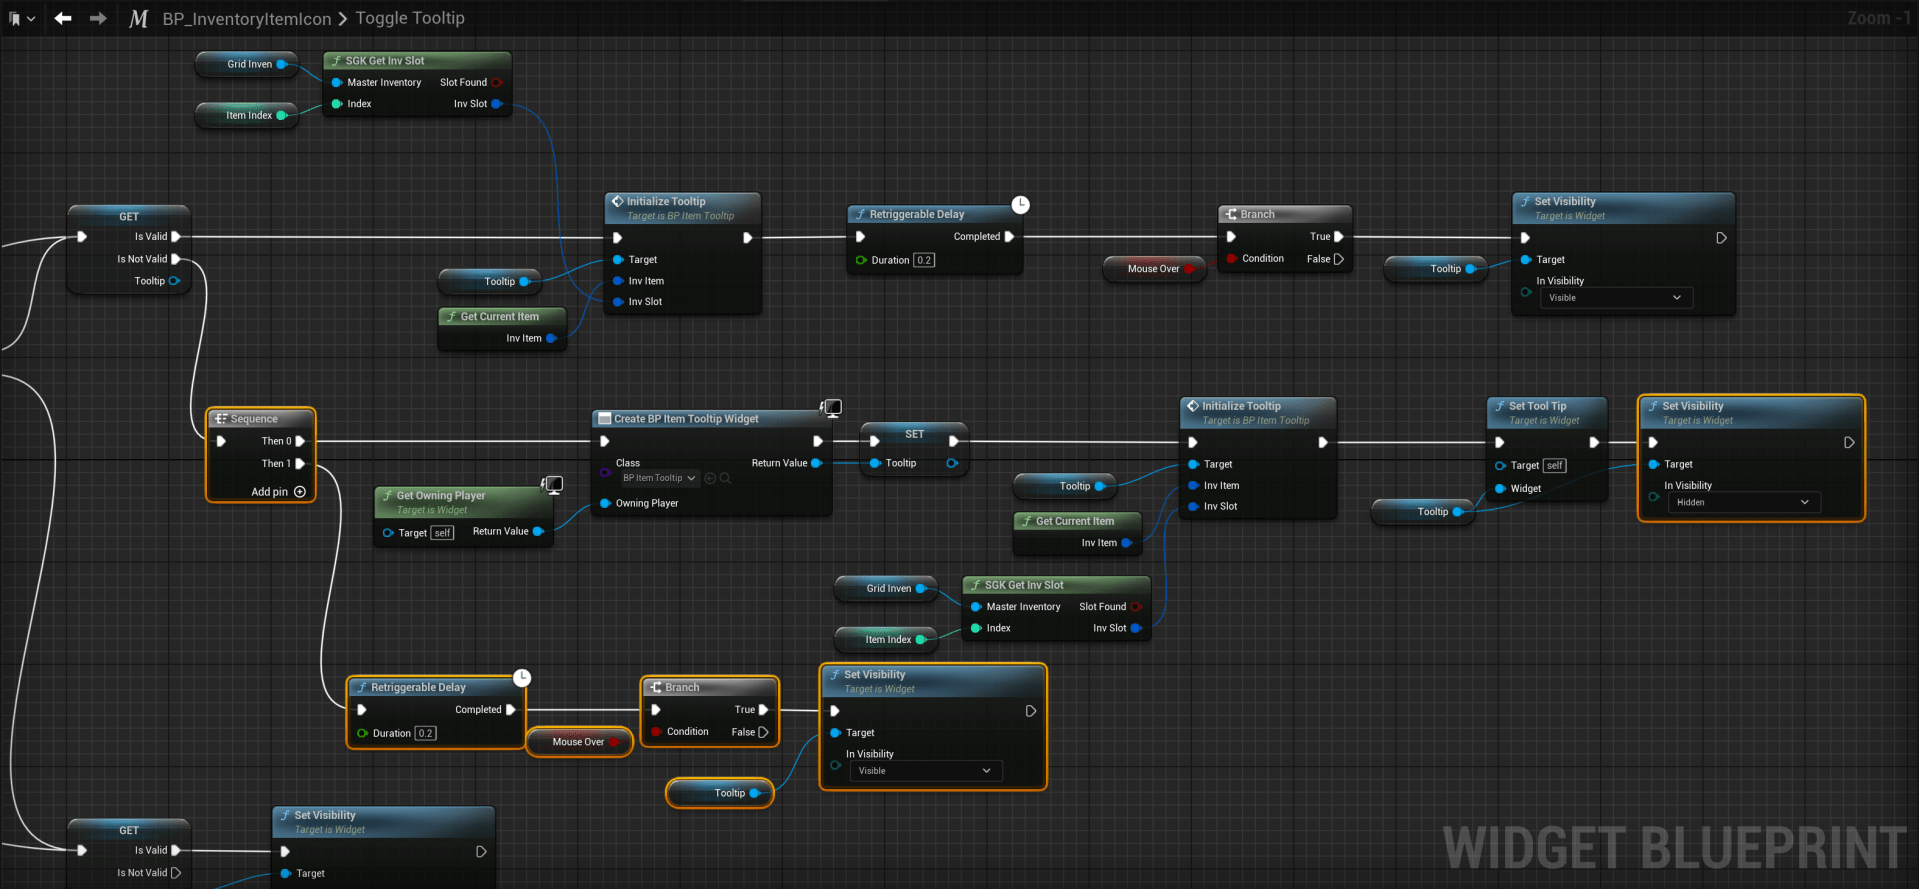Click the plus icon beside Add pin

pyautogui.click(x=300, y=492)
